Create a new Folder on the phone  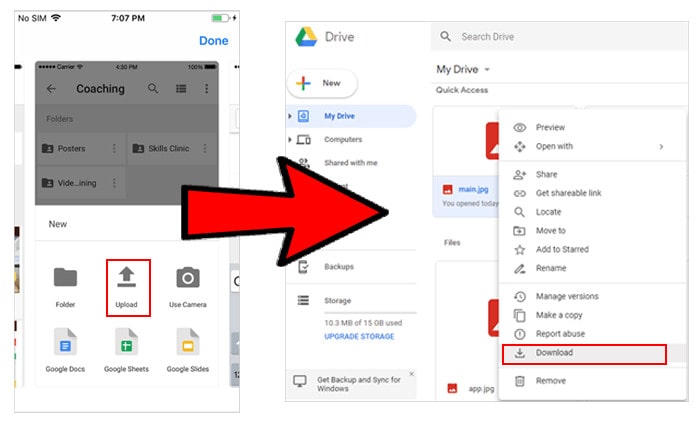[65, 287]
